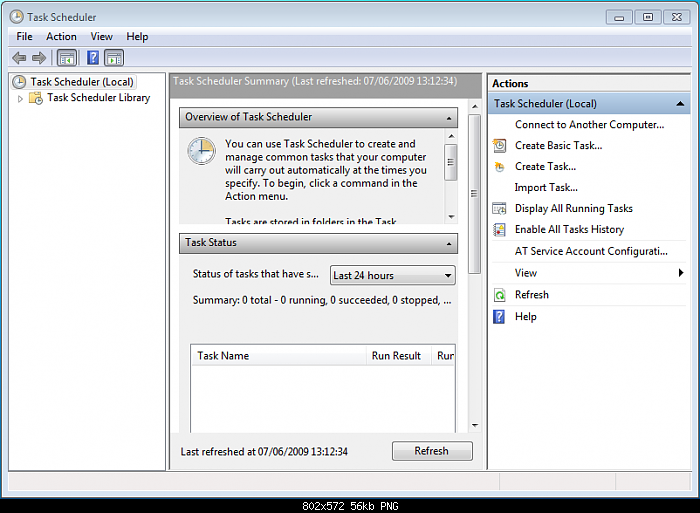Click the Display All Running Tasks icon
Image resolution: width=700 pixels, height=513 pixels.
pyautogui.click(x=499, y=209)
